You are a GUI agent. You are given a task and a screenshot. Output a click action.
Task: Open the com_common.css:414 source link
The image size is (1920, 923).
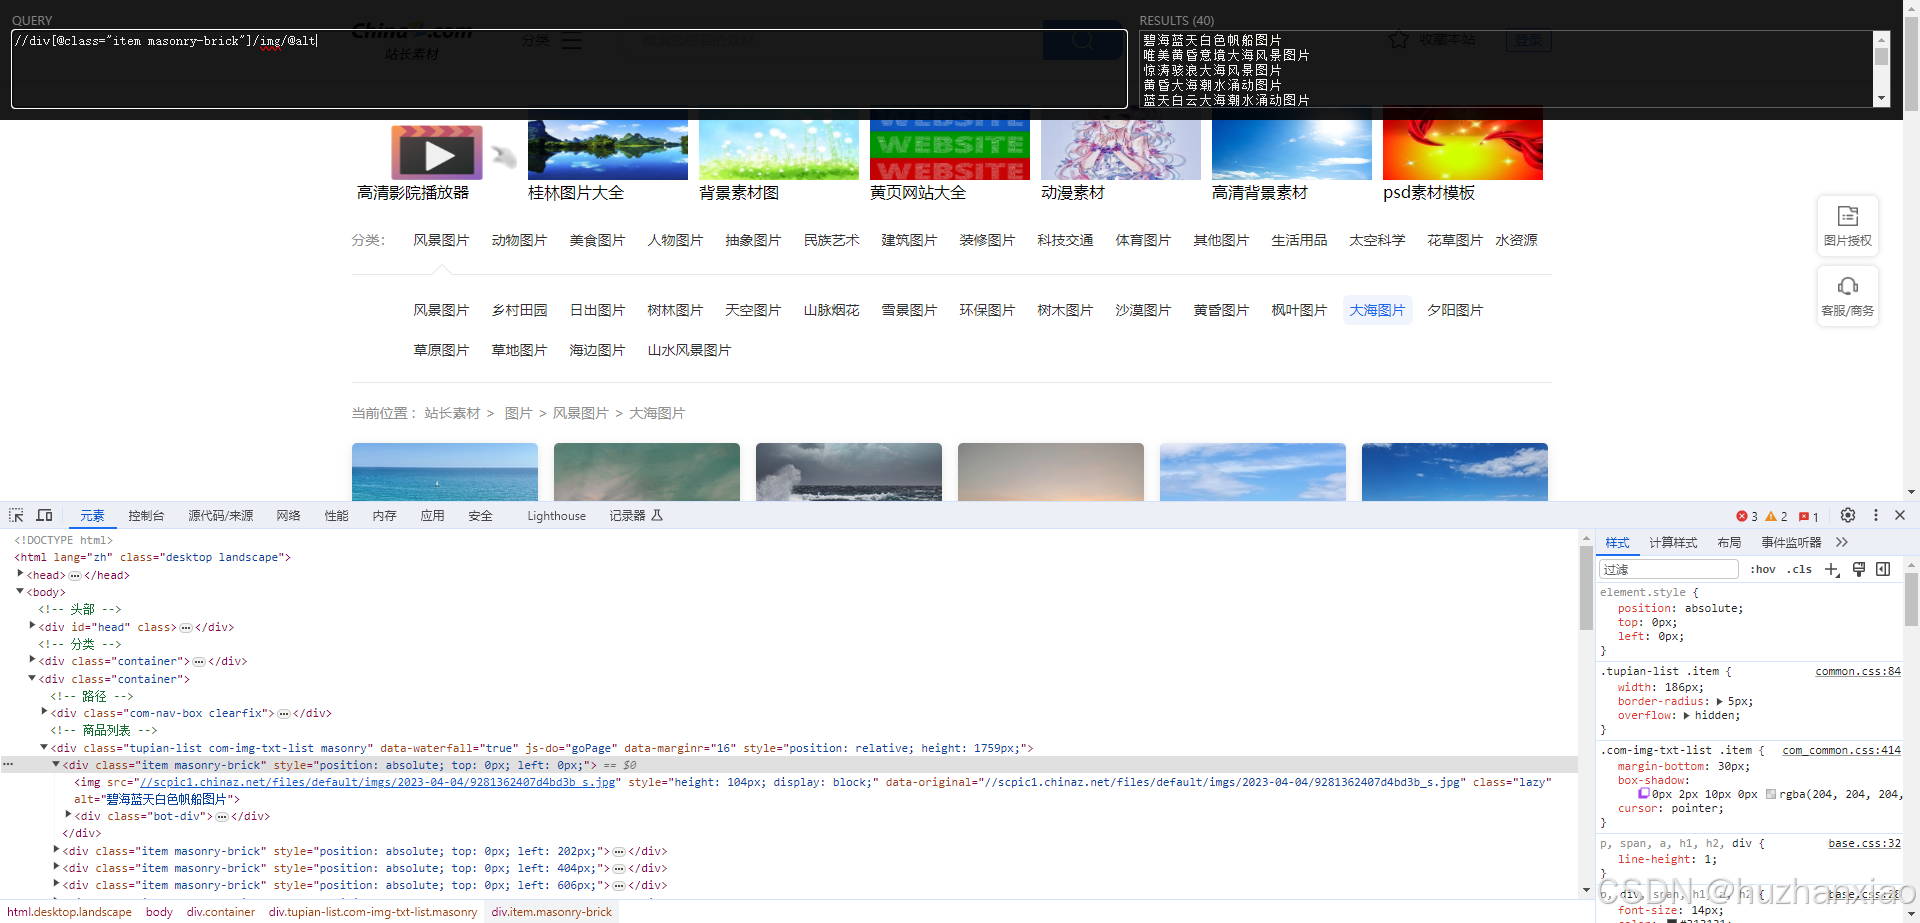(x=1841, y=750)
